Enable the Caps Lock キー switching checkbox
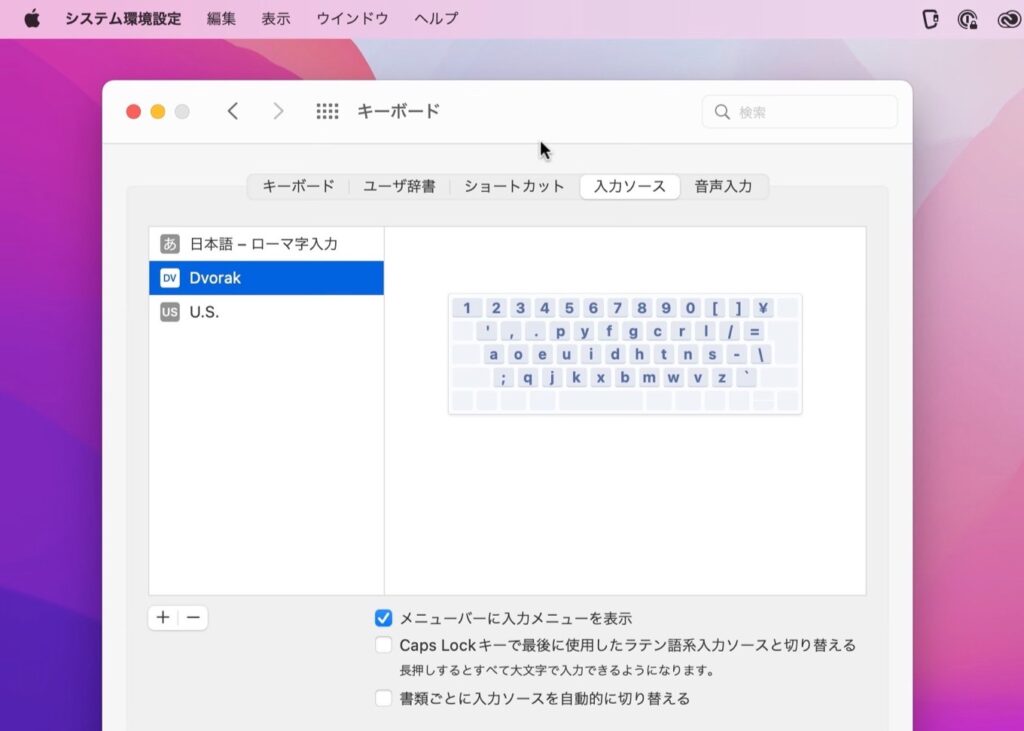This screenshot has width=1024, height=731. [x=383, y=645]
